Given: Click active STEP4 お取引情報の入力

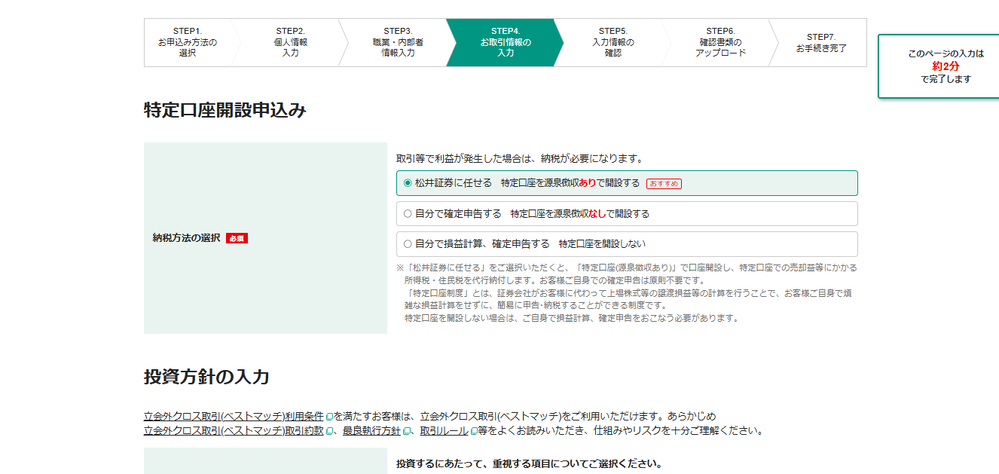Looking at the screenshot, I should 505,43.
